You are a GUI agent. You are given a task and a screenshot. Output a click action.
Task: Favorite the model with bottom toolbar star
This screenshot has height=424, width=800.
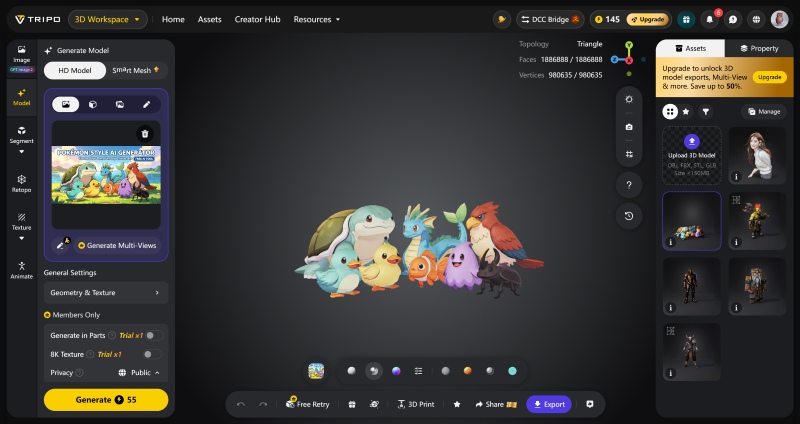coord(457,404)
